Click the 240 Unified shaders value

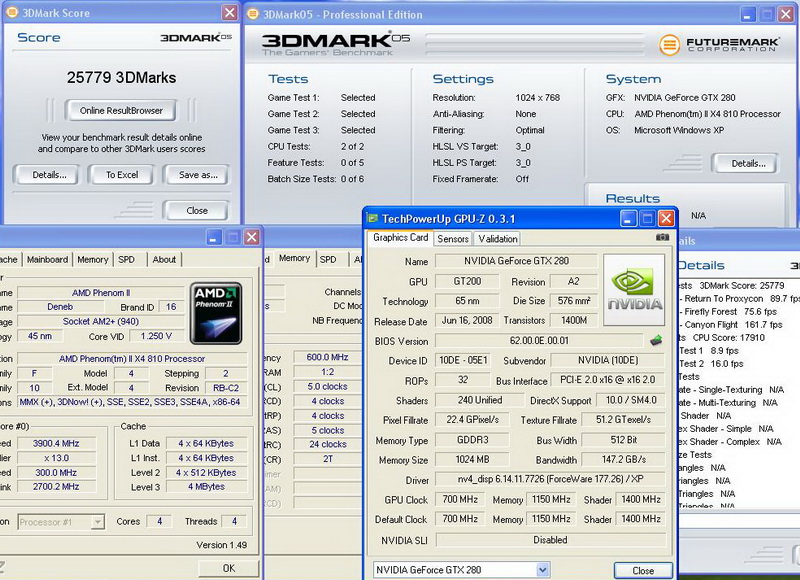pos(480,400)
